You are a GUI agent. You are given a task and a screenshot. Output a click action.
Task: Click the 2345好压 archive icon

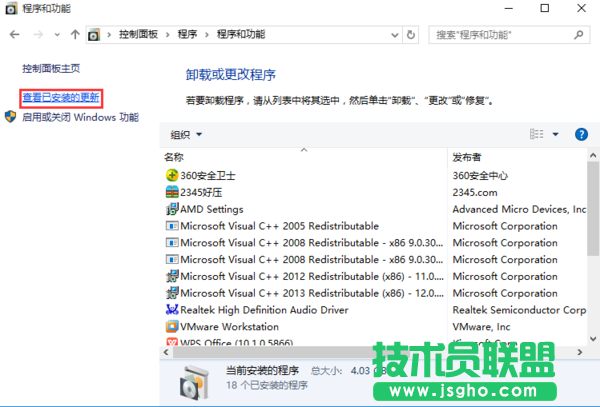pos(172,192)
